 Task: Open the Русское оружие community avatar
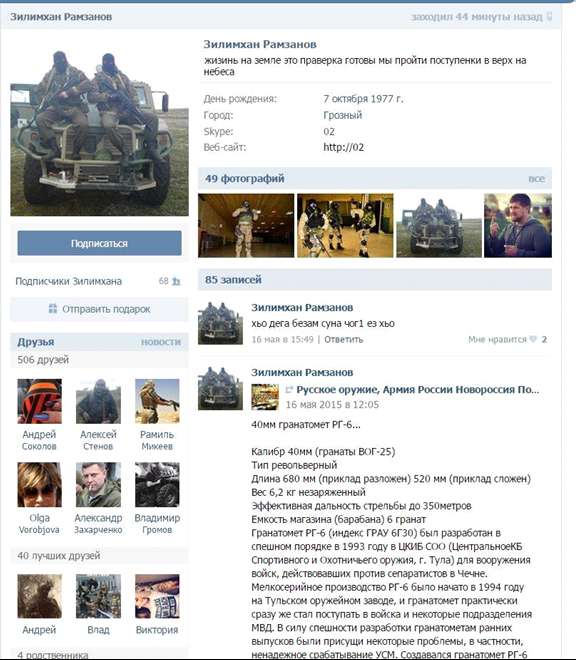pyautogui.click(x=265, y=397)
